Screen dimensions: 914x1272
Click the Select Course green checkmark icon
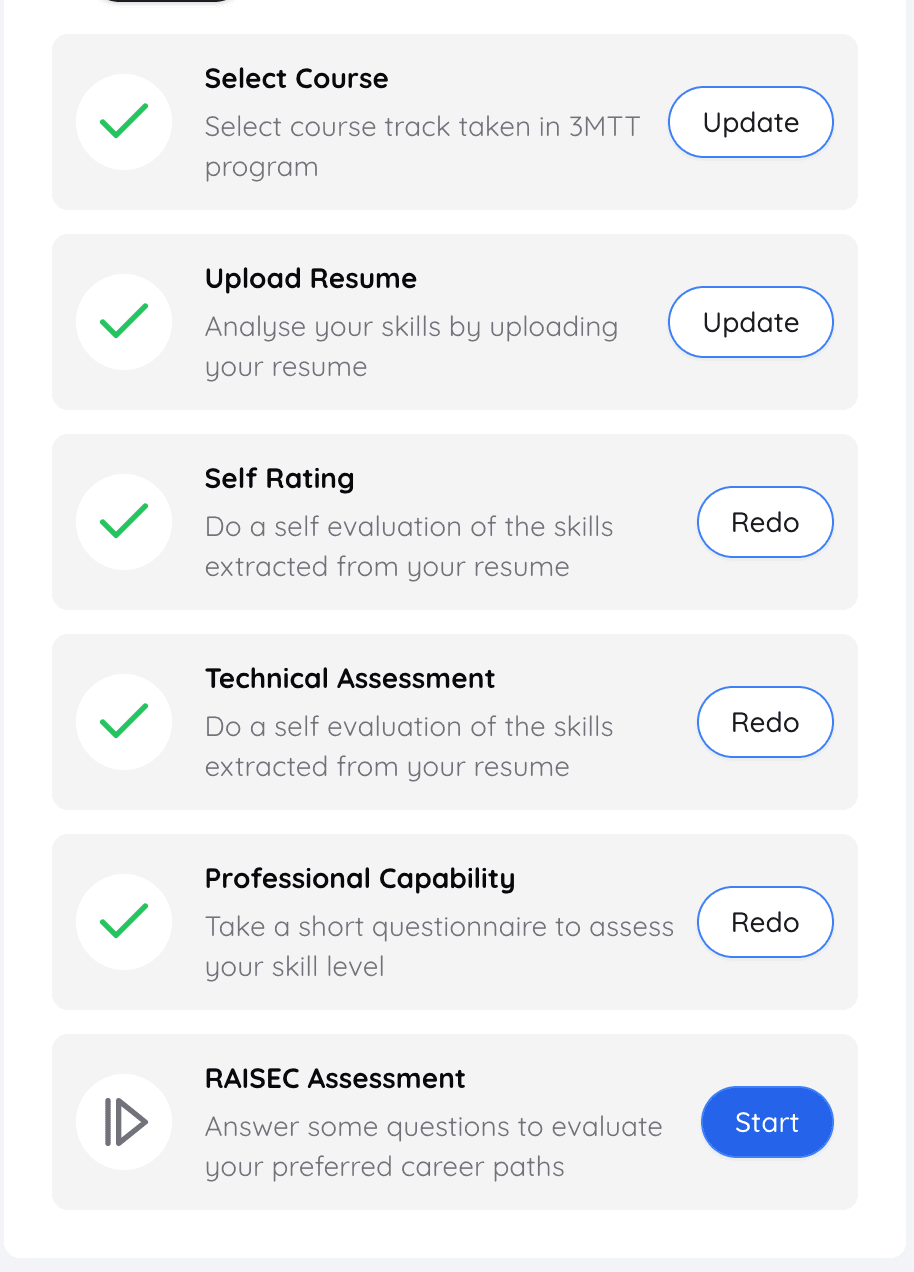coord(124,122)
